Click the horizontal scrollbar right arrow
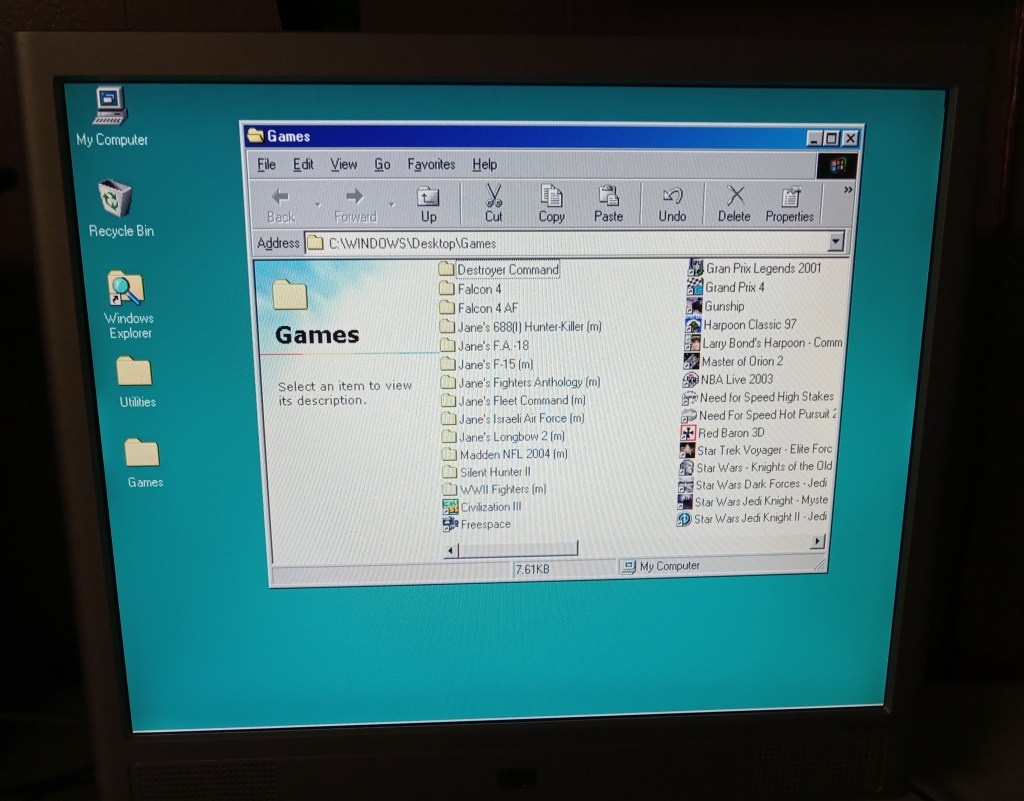This screenshot has height=801, width=1024. click(x=817, y=541)
